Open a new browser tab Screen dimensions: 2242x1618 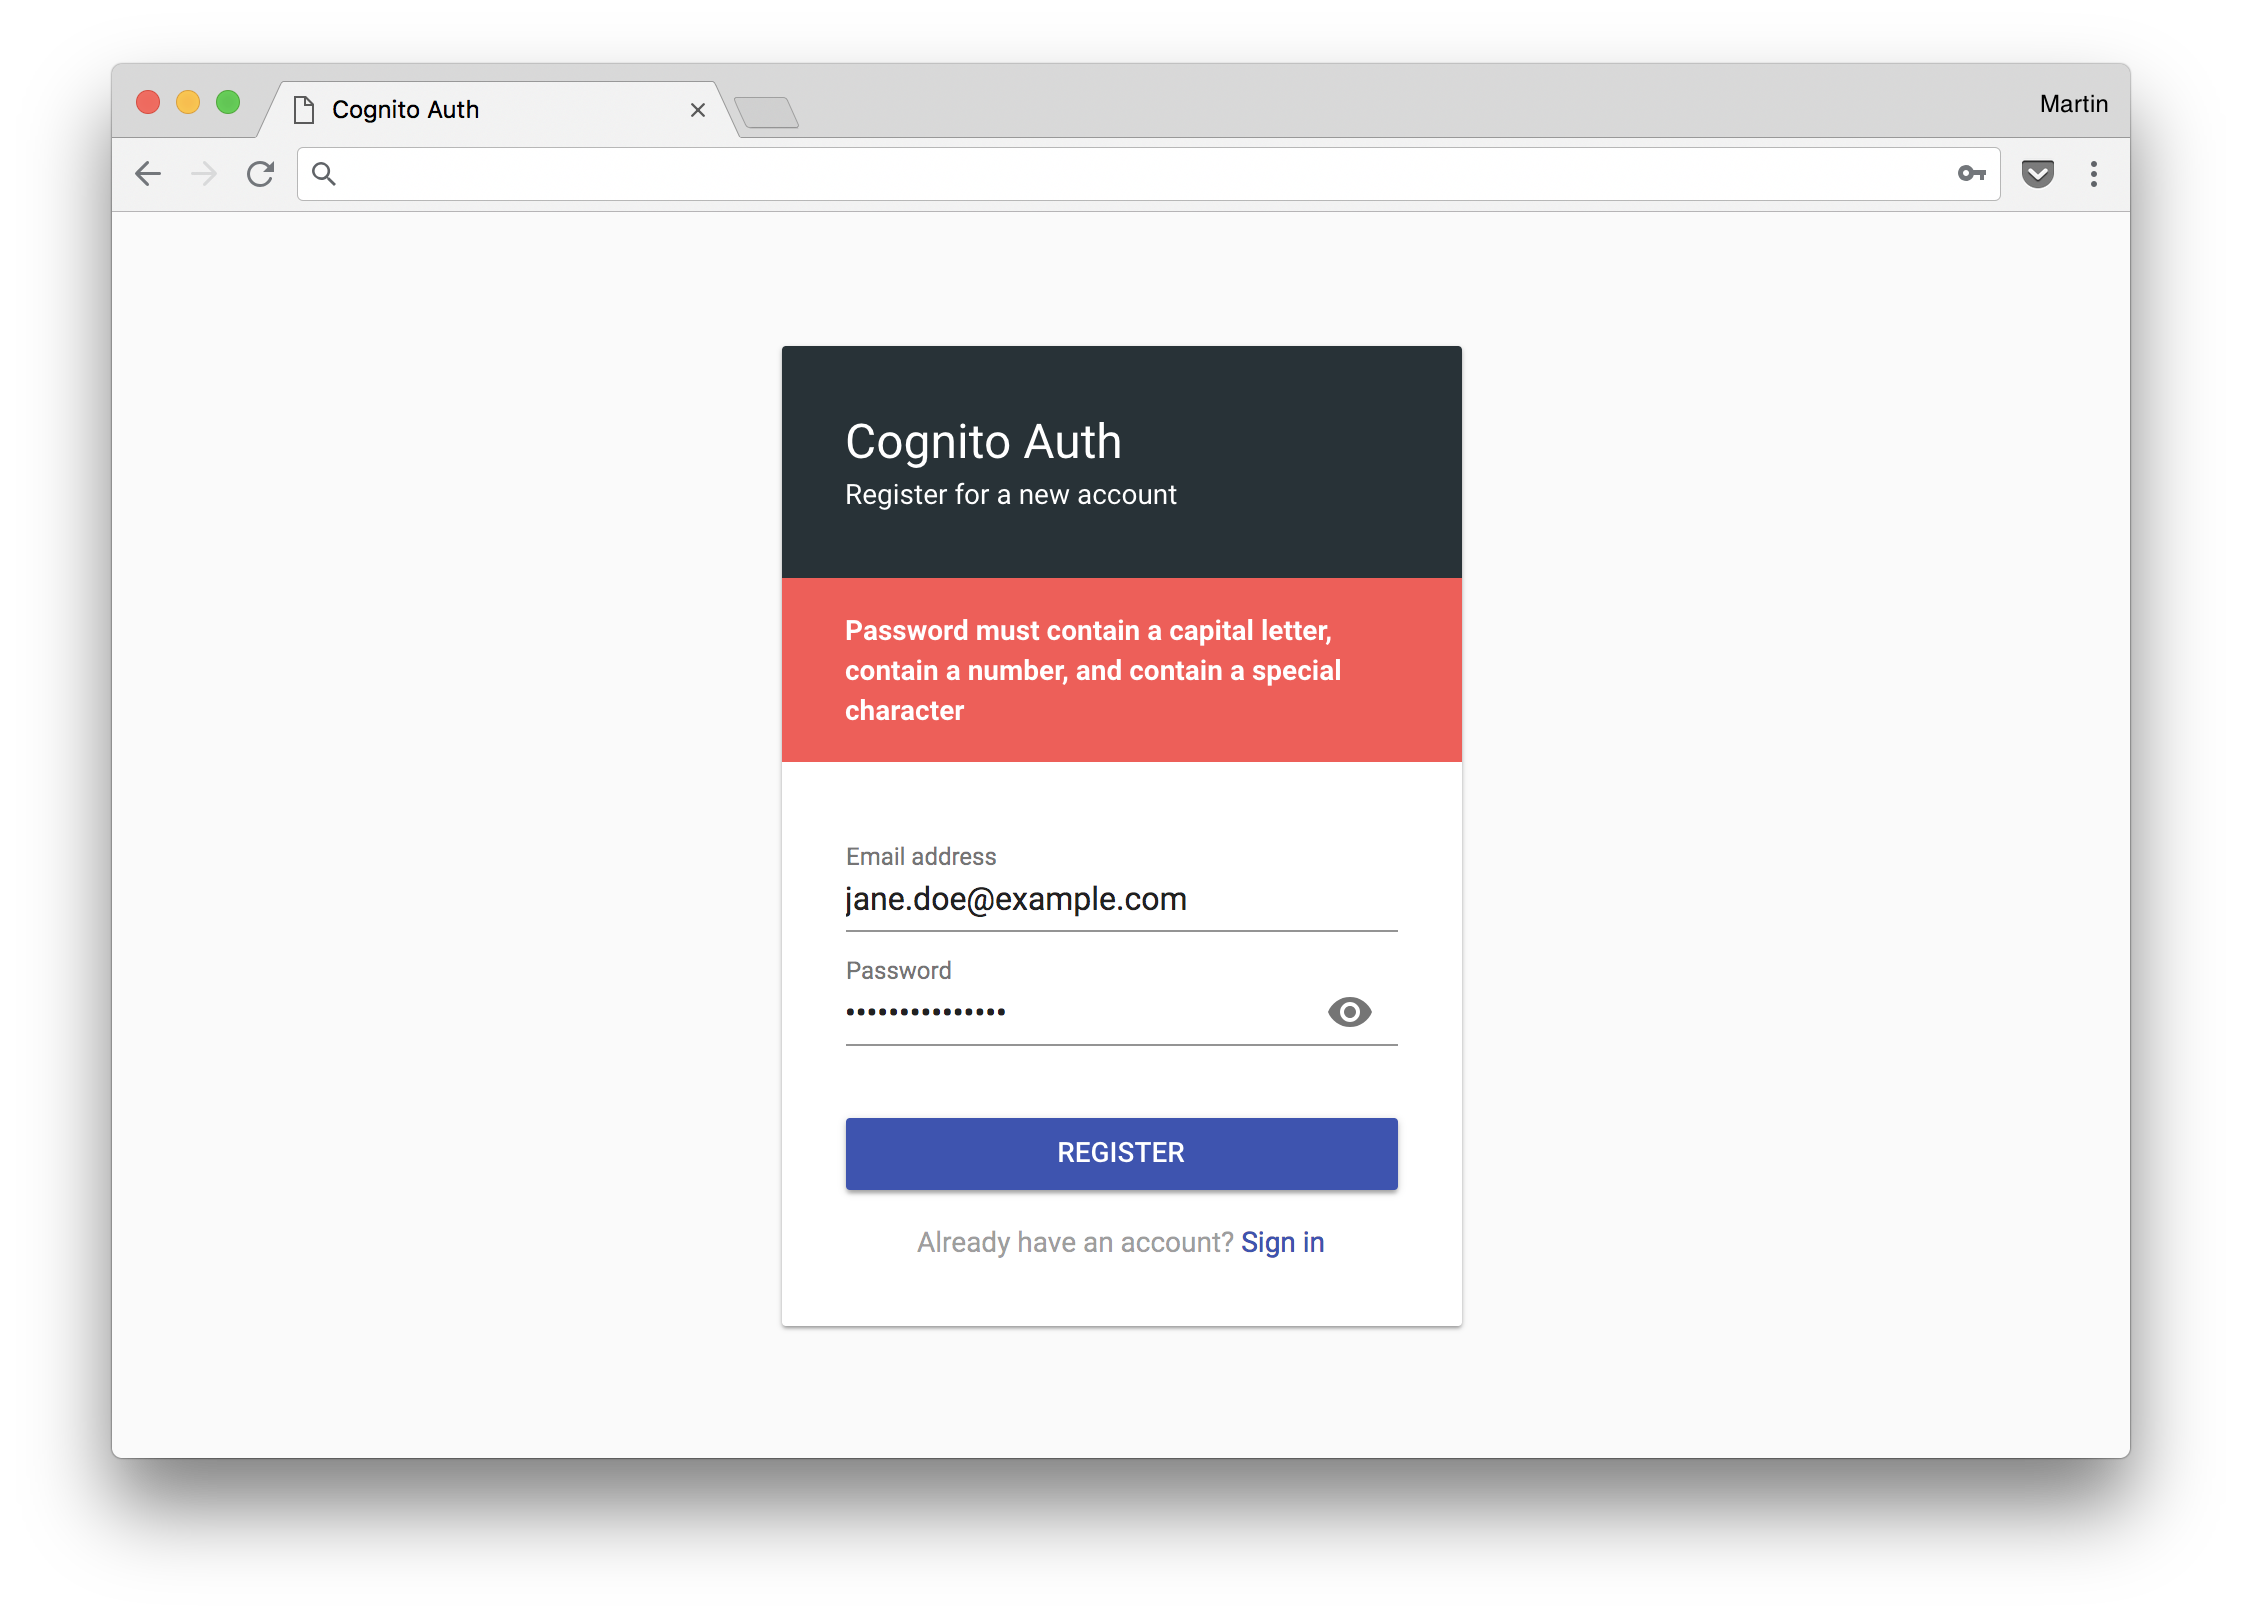766,112
